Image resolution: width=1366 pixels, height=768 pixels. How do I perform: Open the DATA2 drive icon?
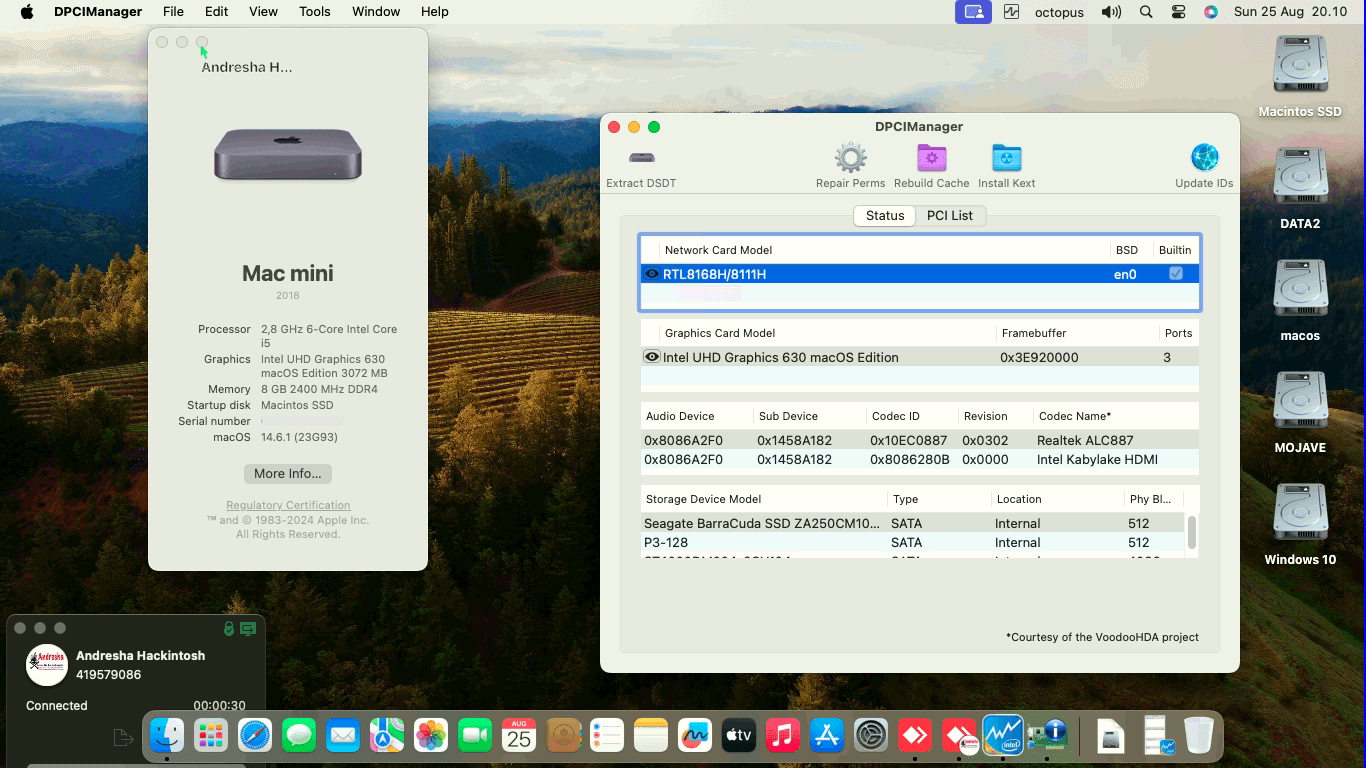tap(1300, 178)
